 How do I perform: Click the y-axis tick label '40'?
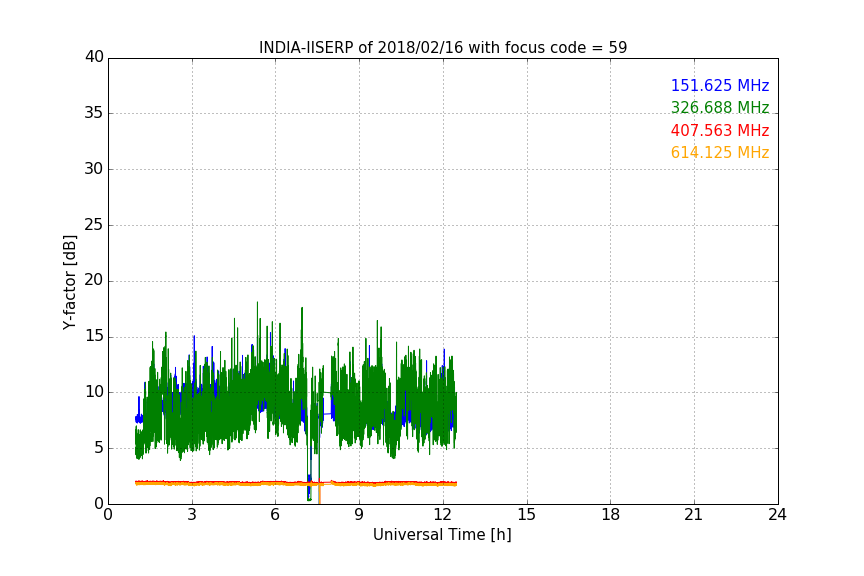click(94, 57)
